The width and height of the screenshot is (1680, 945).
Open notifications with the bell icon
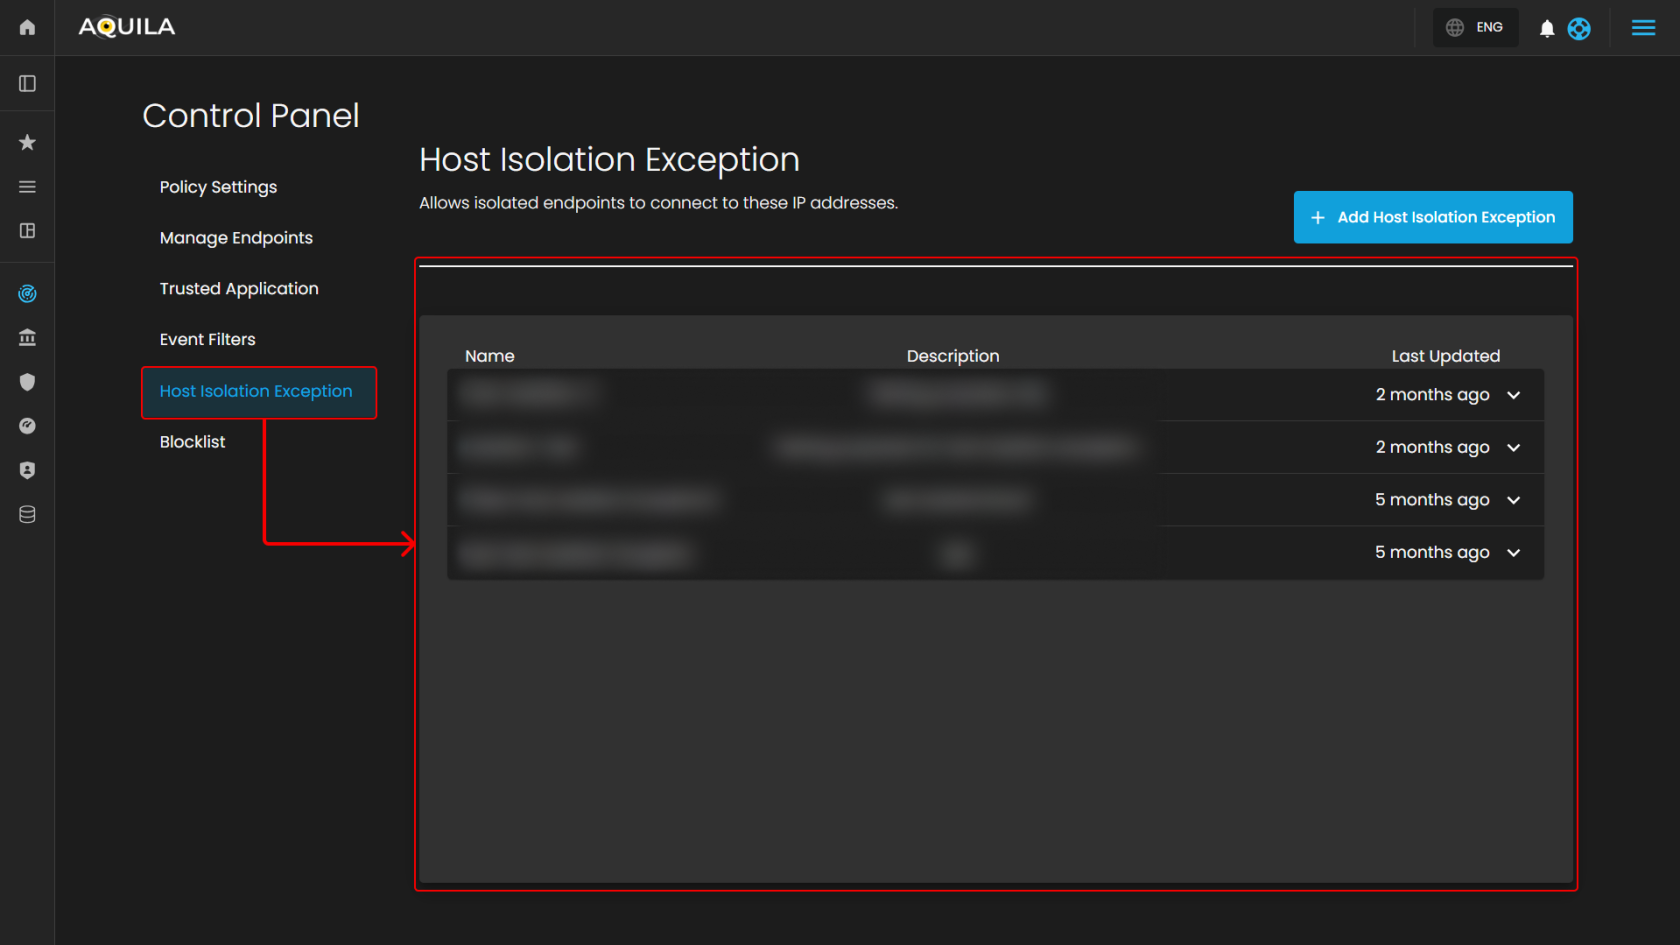[1547, 28]
